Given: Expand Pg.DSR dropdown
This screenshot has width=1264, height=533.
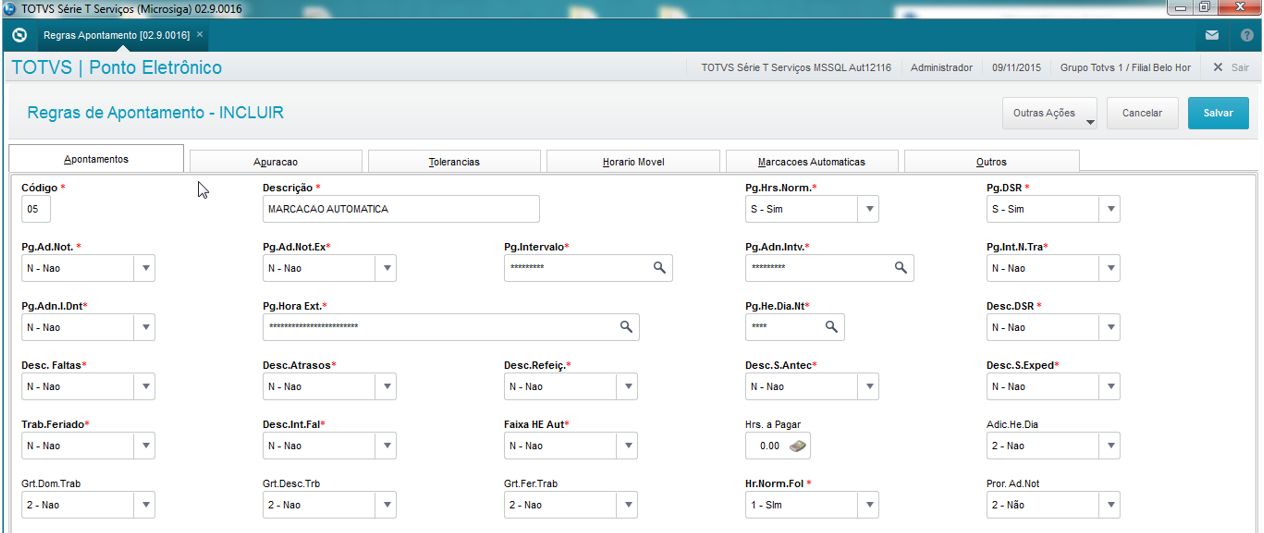Looking at the screenshot, I should (1109, 209).
